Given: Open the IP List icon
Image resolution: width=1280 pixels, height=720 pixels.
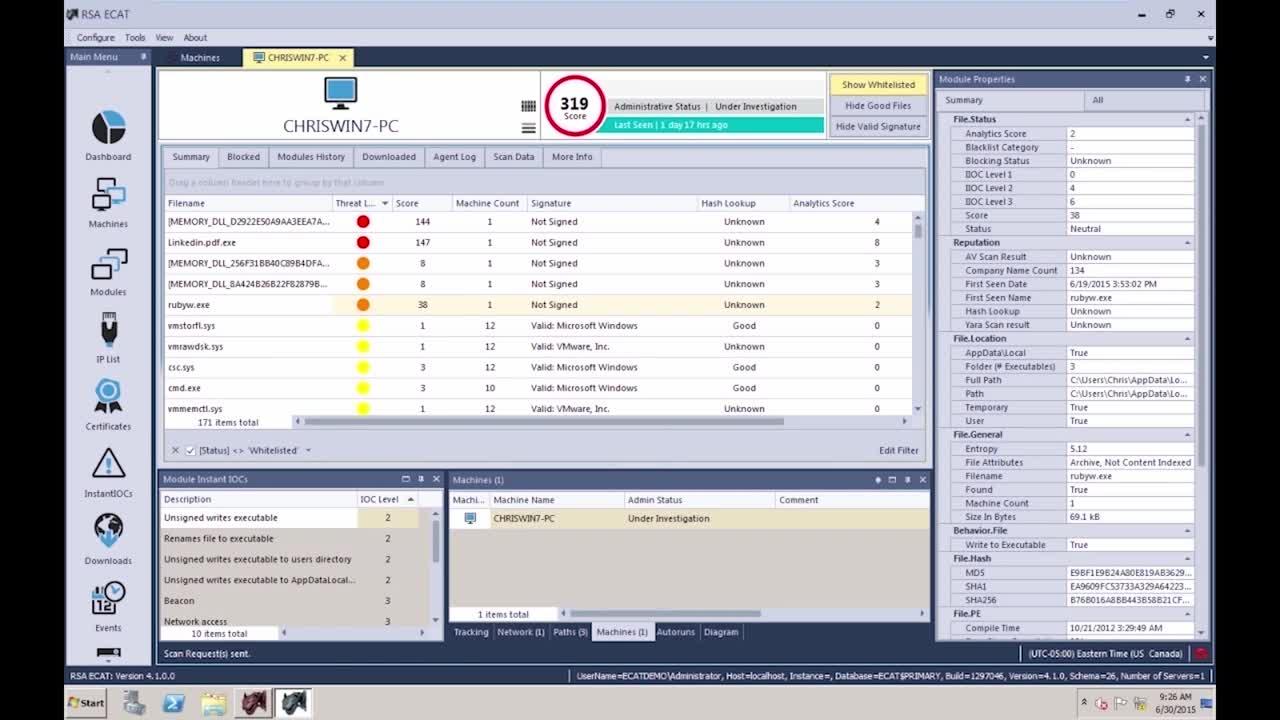Looking at the screenshot, I should 108,330.
